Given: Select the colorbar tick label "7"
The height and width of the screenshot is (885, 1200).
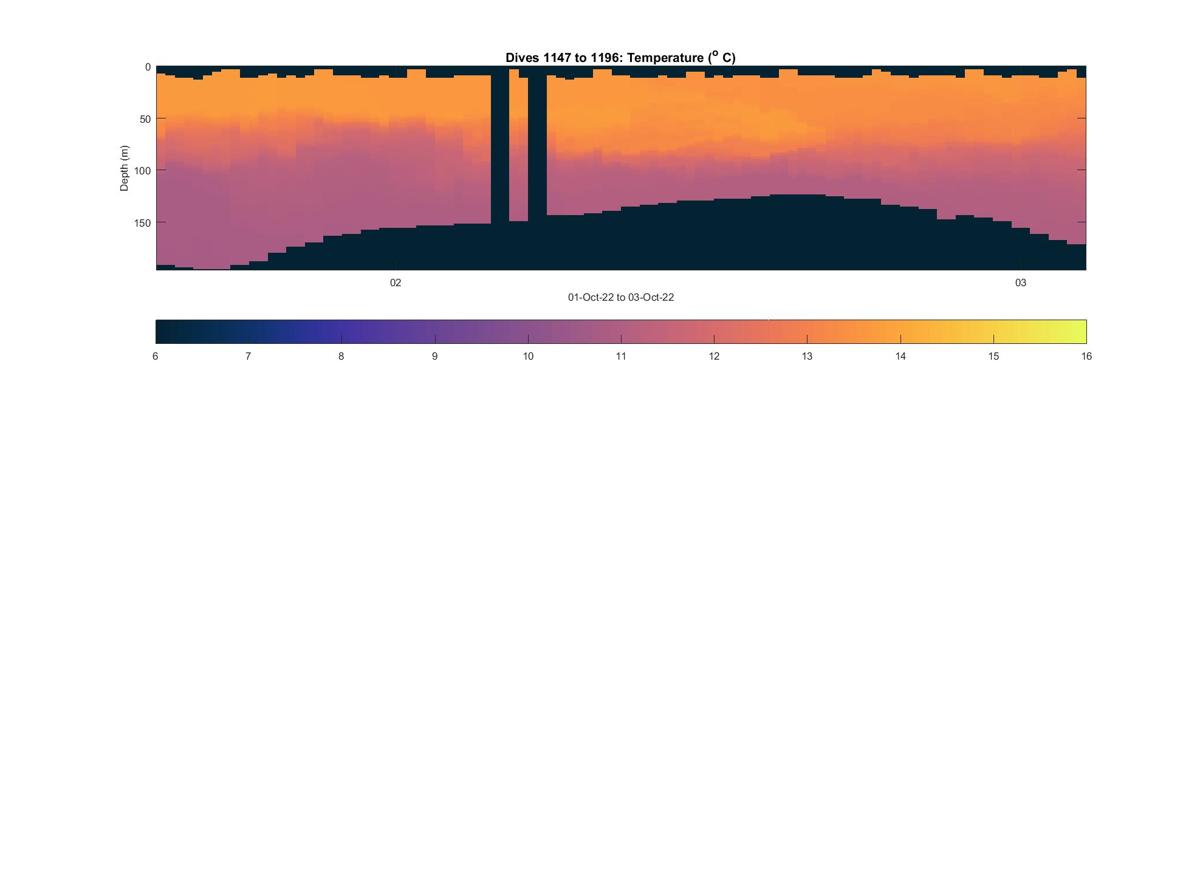Looking at the screenshot, I should point(248,356).
